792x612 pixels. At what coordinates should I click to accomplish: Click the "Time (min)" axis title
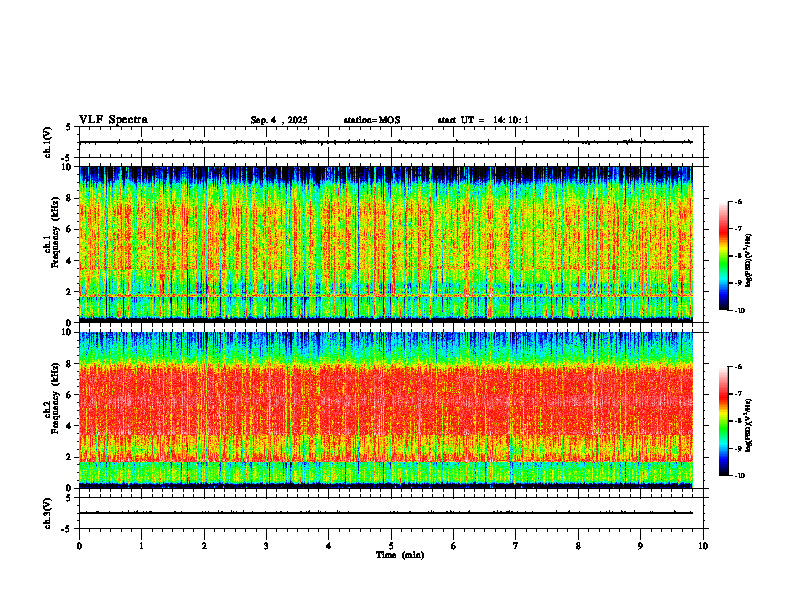point(400,555)
